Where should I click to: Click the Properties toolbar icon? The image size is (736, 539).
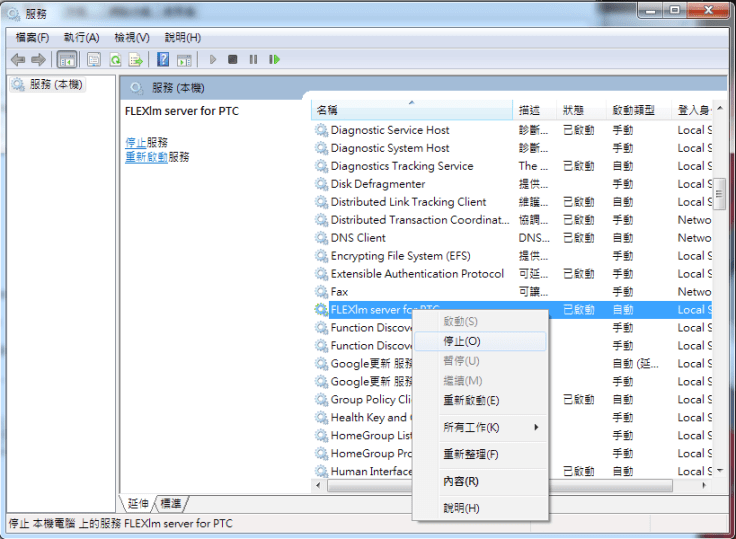pos(94,60)
